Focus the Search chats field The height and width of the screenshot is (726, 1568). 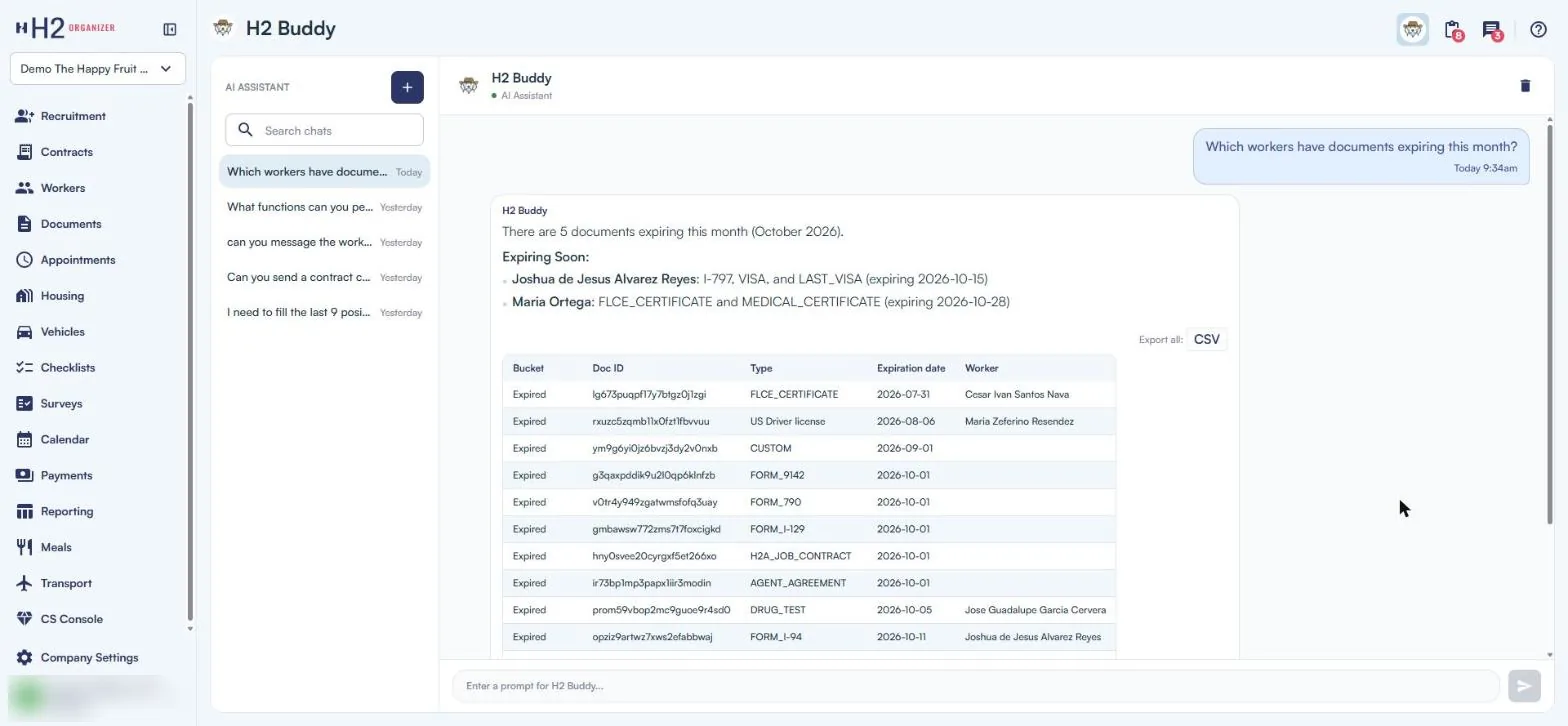point(325,130)
